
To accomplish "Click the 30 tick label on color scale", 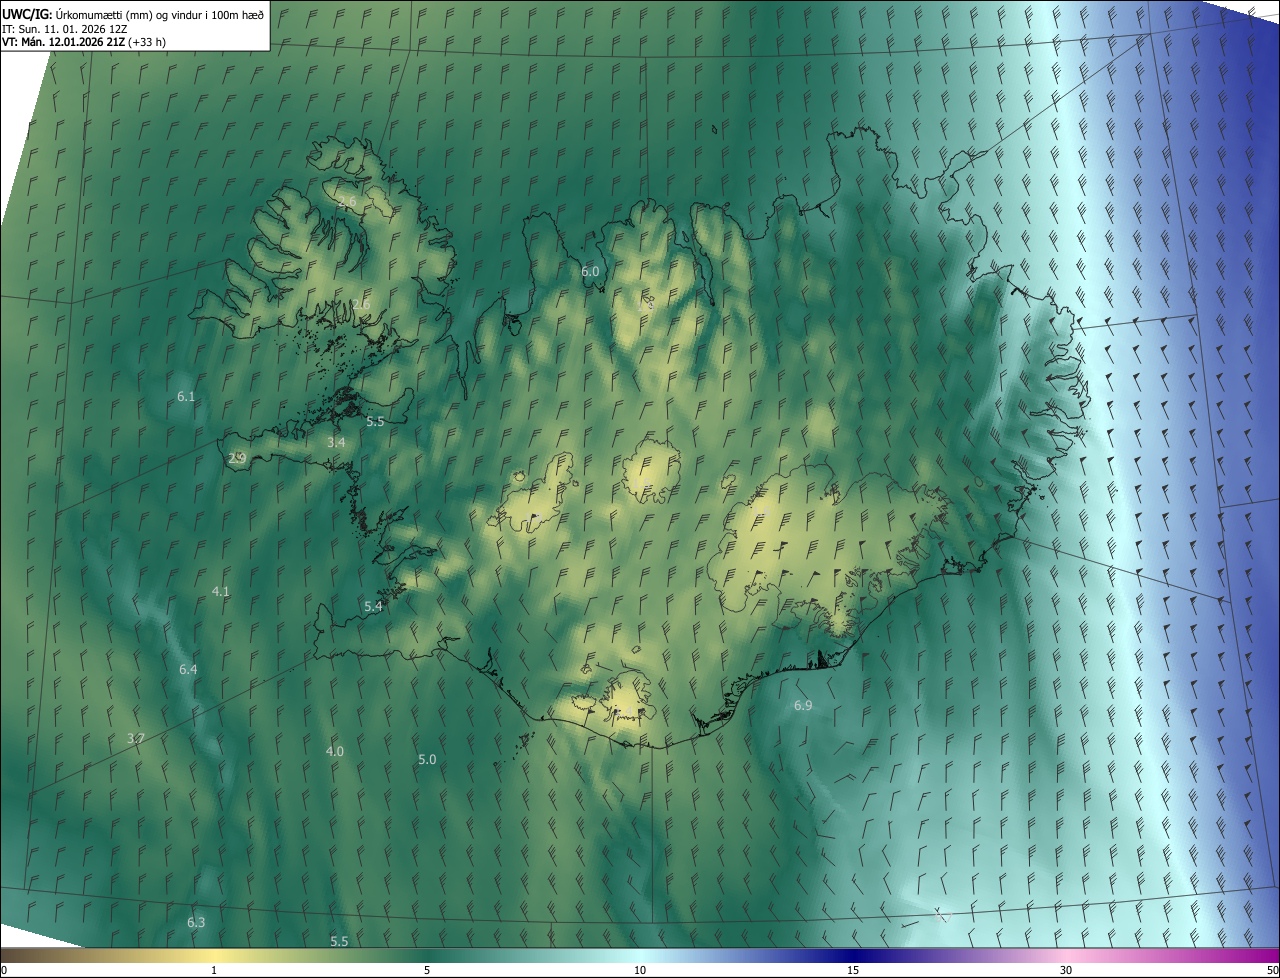I will pyautogui.click(x=1066, y=971).
